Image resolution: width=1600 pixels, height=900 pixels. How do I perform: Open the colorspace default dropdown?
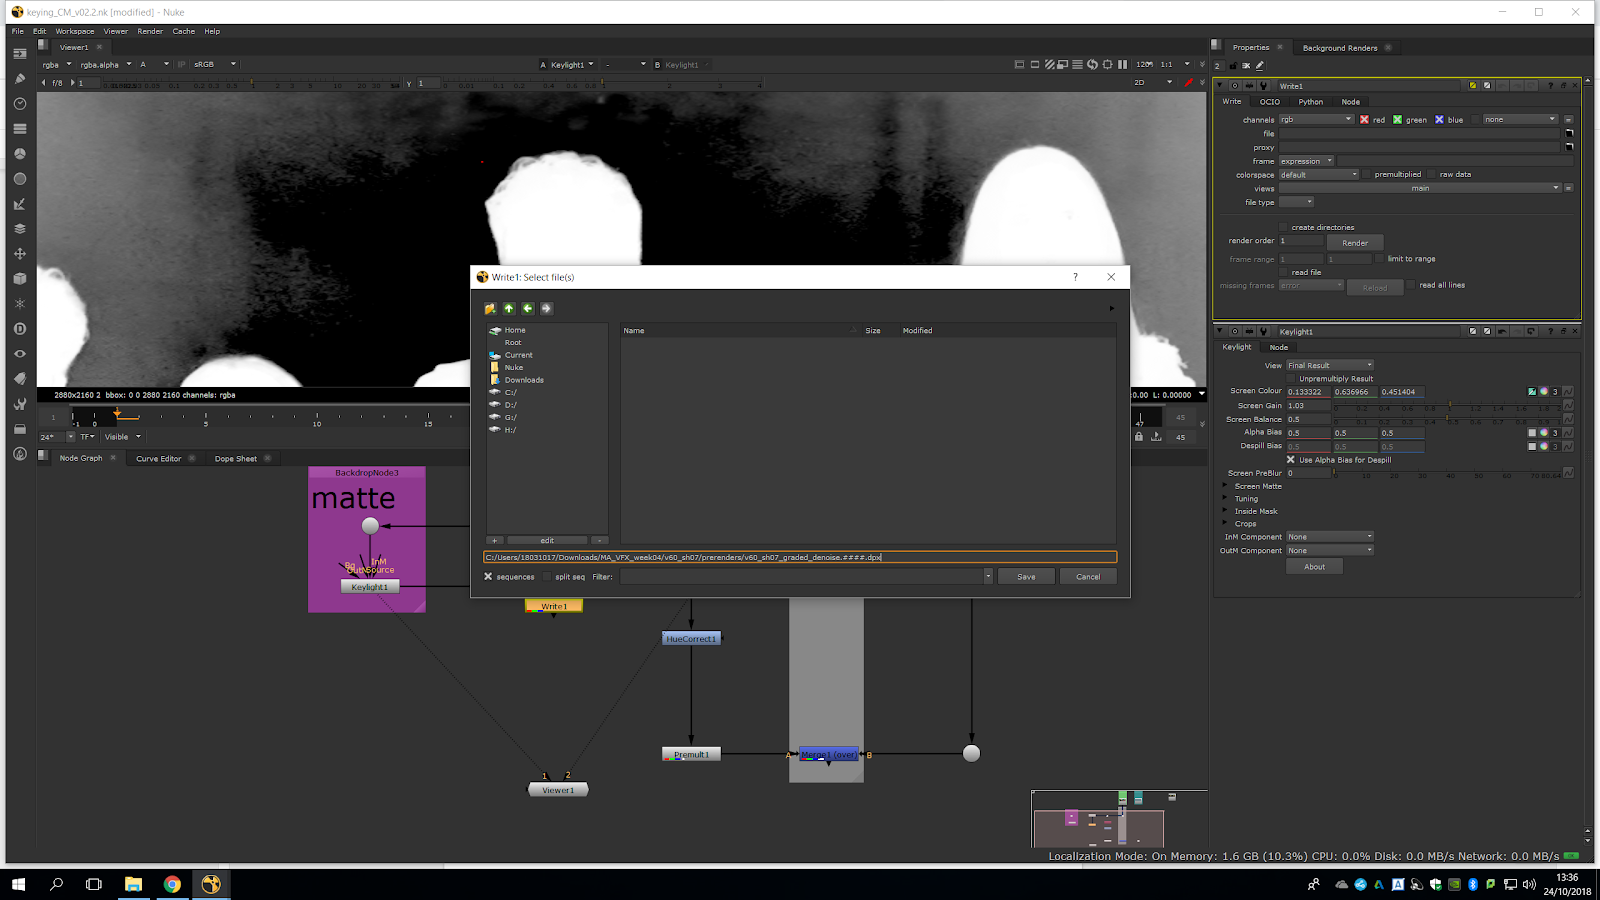click(1319, 174)
